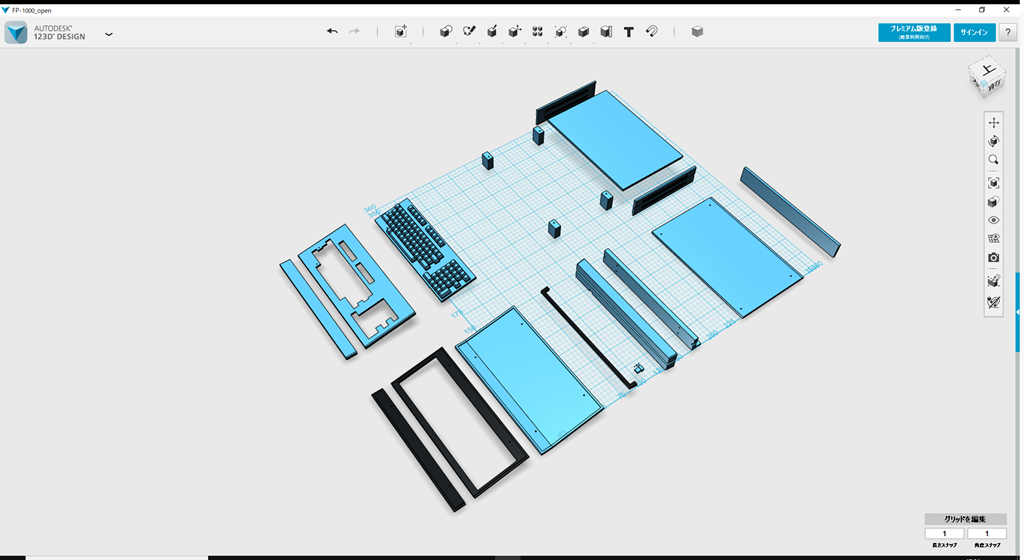
Task: Select the Sketch tool with pencil icon
Action: pos(469,32)
